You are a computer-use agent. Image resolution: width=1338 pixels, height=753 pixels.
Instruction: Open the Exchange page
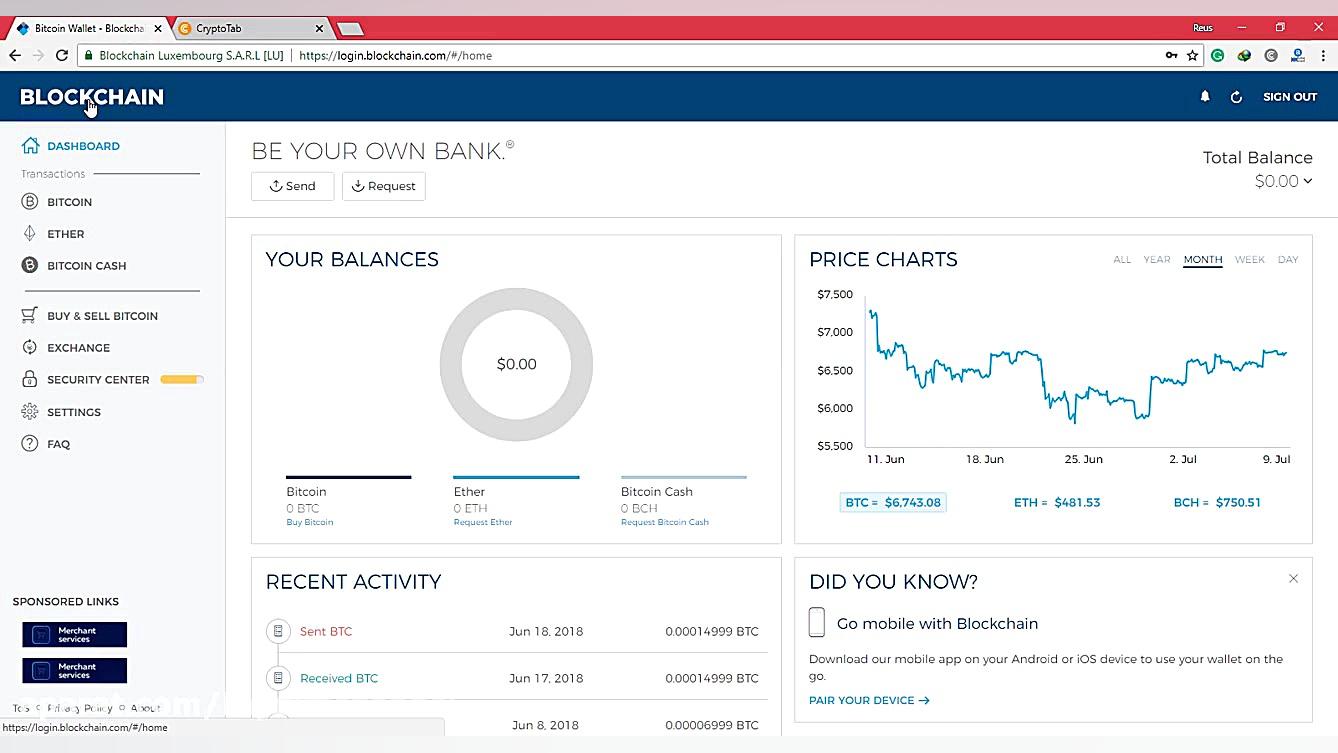[x=78, y=348]
